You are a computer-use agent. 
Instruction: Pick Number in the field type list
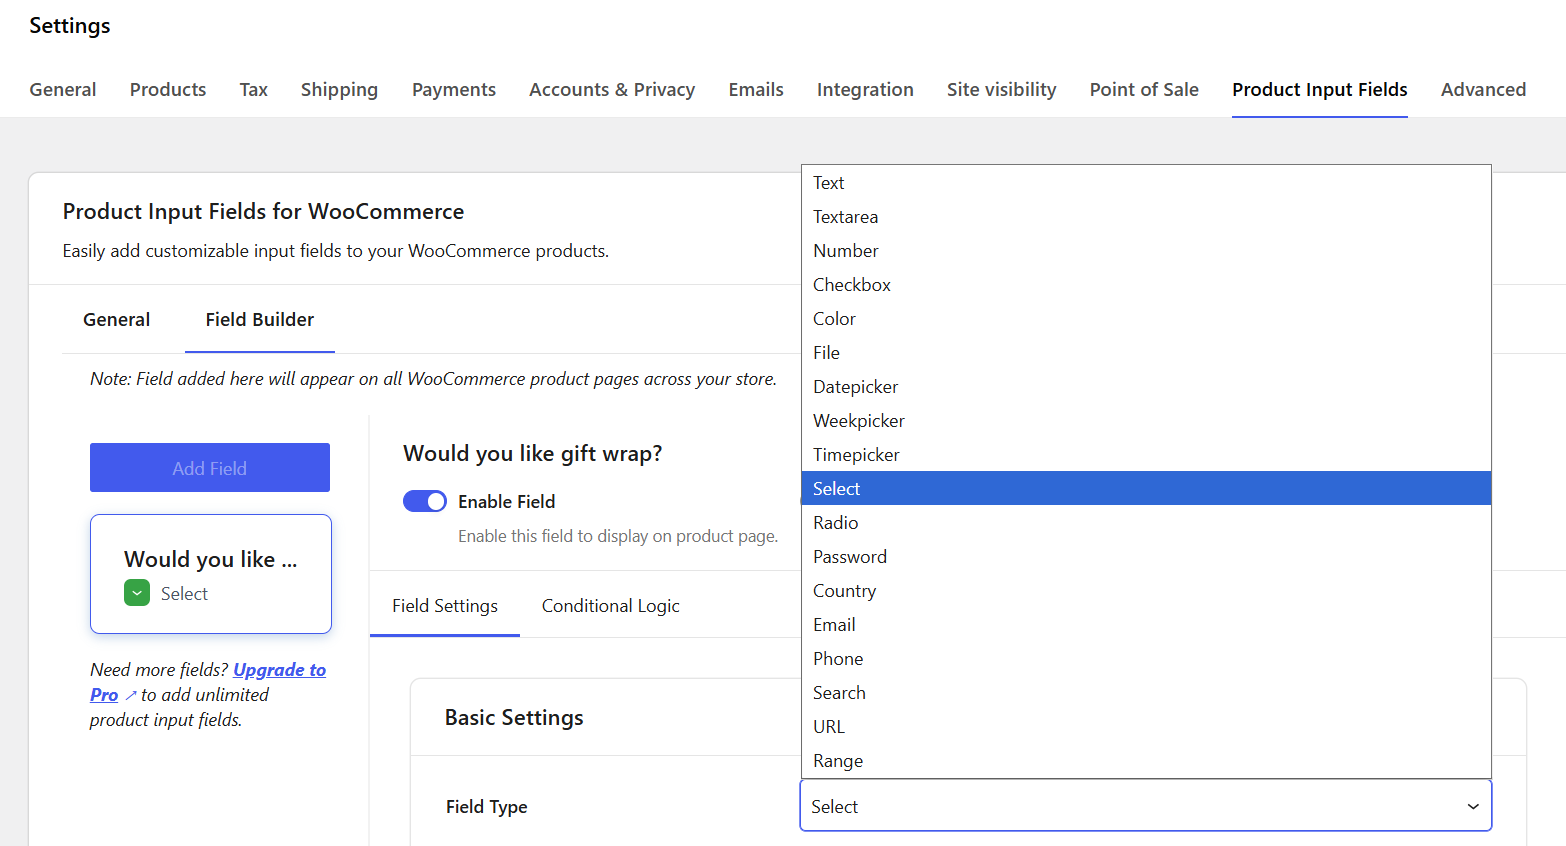tap(1146, 251)
